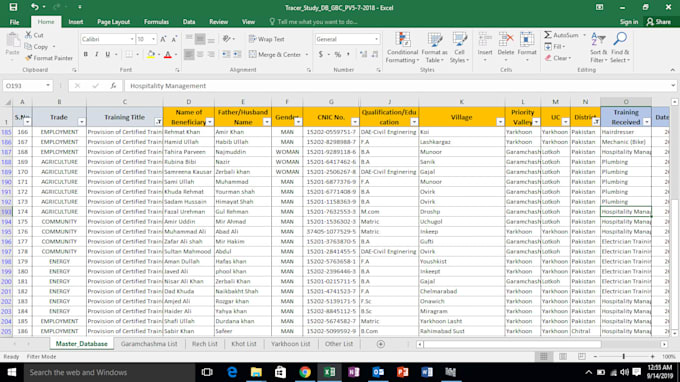Open the Village column filter
This screenshot has width=680, height=382.
point(500,122)
